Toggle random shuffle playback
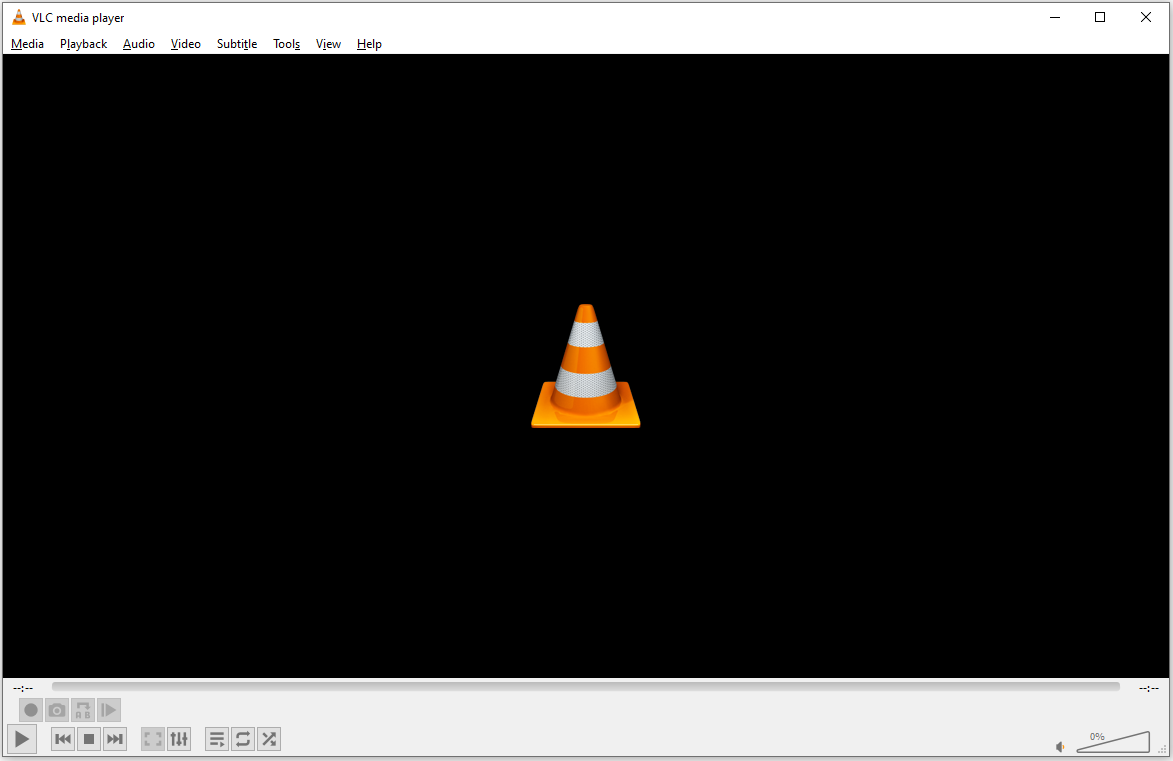1173x761 pixels. pyautogui.click(x=269, y=739)
